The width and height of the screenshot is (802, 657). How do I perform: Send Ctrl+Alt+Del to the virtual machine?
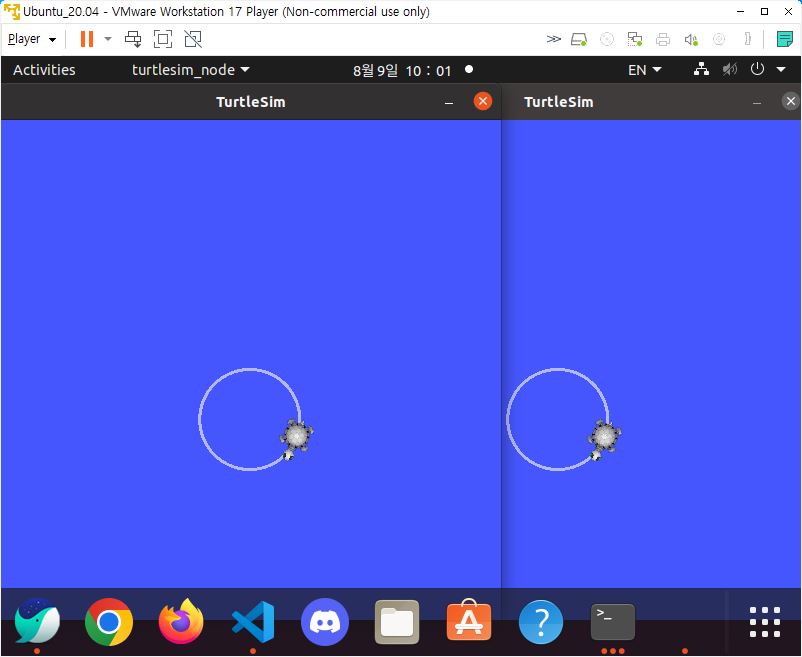tap(133, 39)
